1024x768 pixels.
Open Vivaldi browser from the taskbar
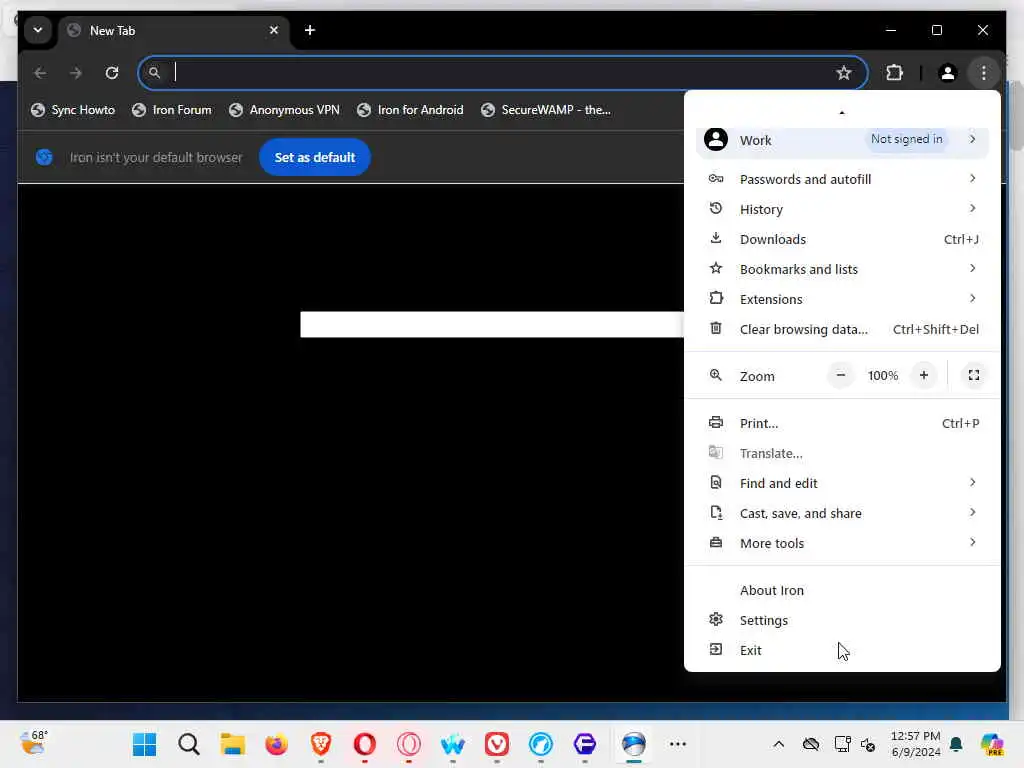497,744
